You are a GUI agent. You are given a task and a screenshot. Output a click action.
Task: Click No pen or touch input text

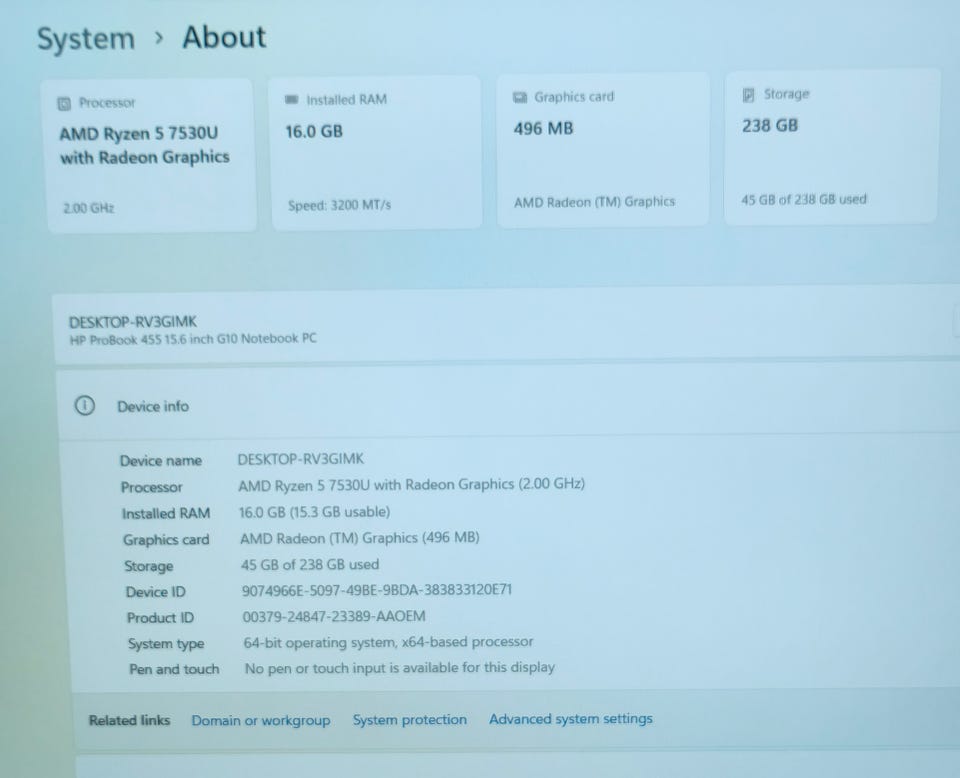(400, 668)
